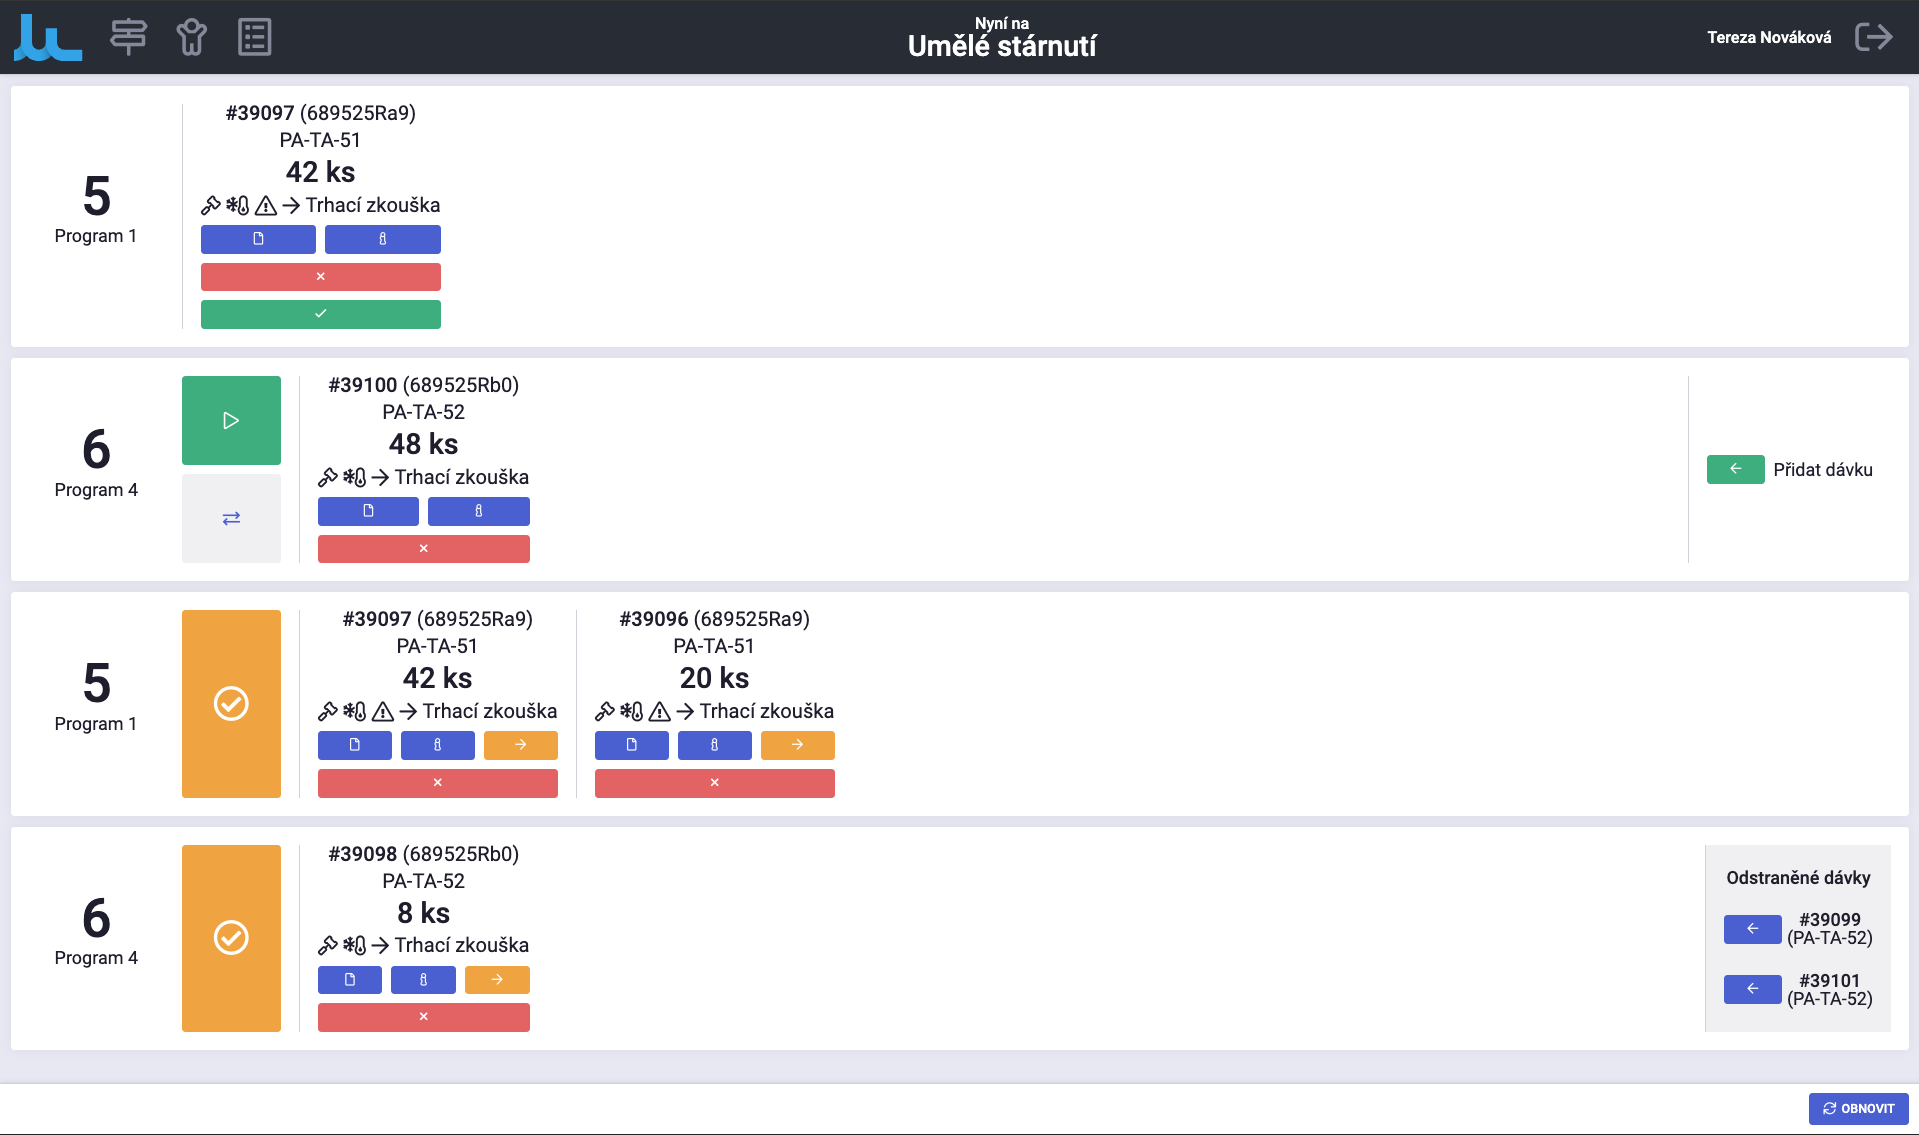This screenshot has width=1919, height=1135.
Task: Open the checklist icon in header
Action: [254, 37]
